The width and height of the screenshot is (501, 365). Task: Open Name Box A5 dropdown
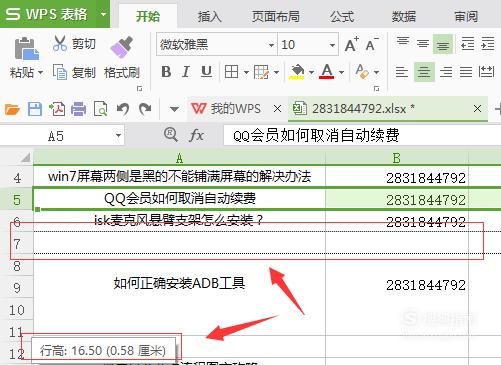click(118, 136)
